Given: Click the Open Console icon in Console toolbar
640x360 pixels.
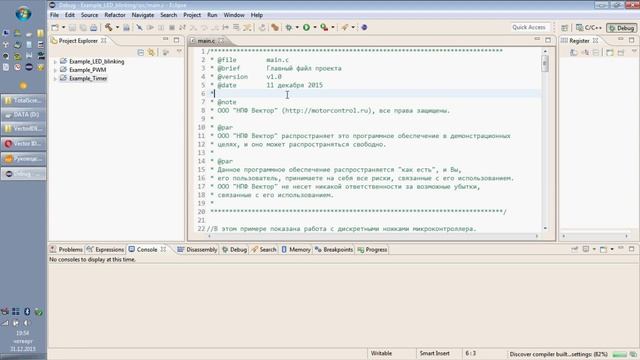Looking at the screenshot, I should point(603,249).
